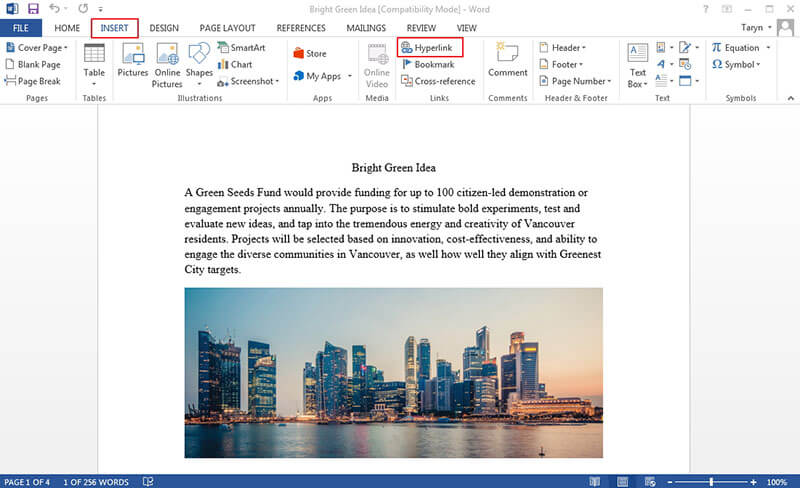Insert a Chart
Screen dimensions: 800x488
pos(235,64)
